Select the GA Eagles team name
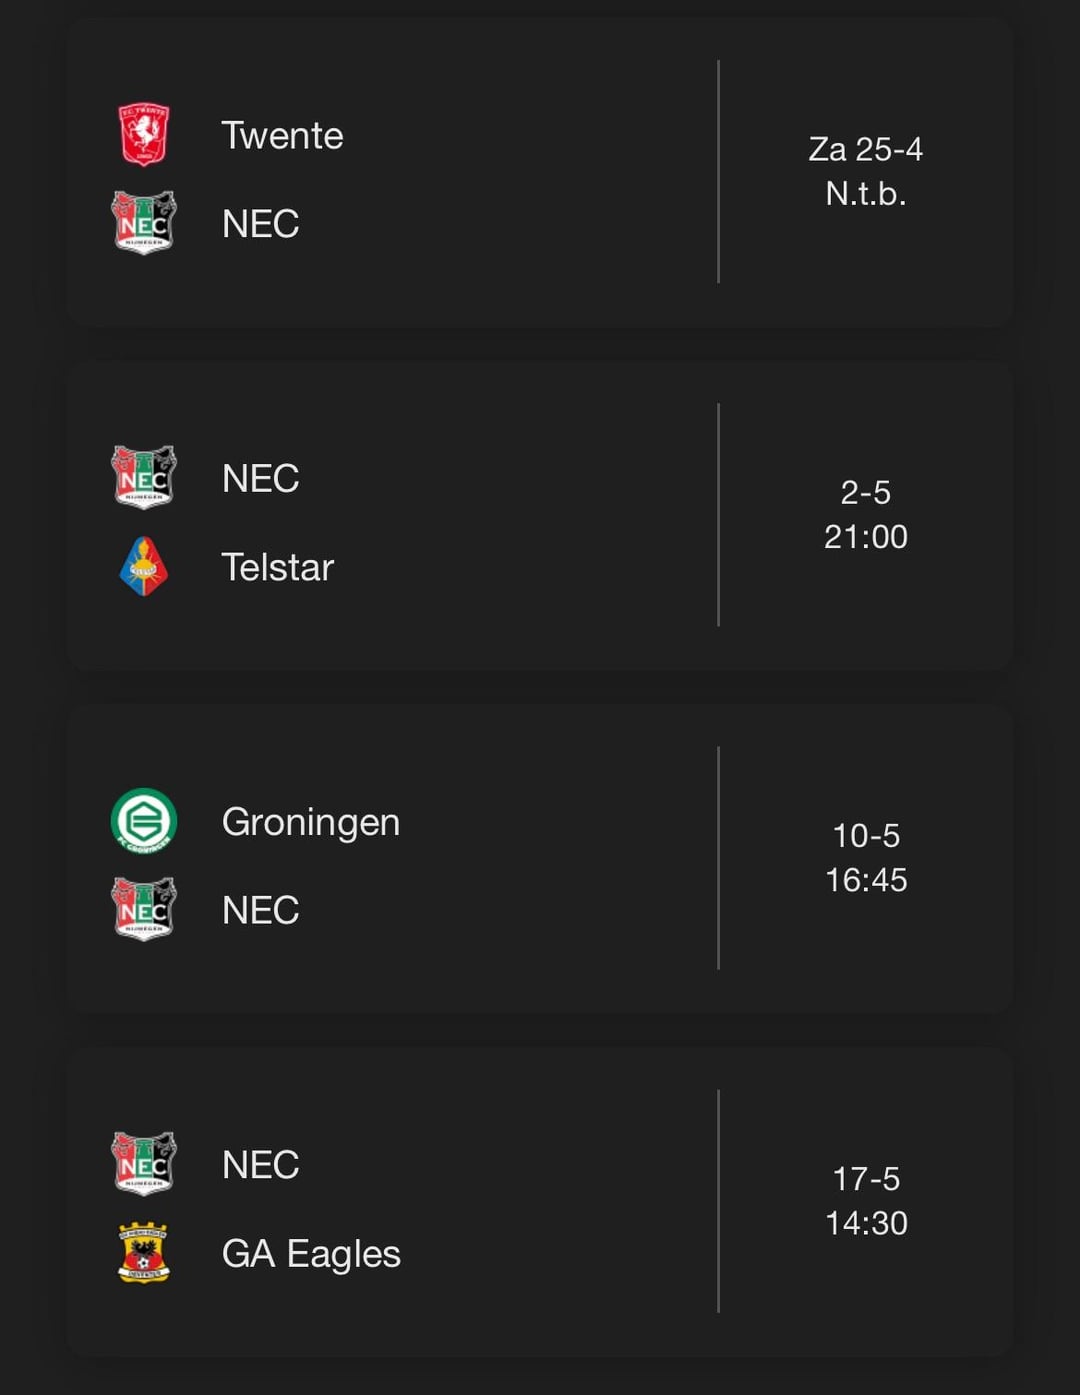The width and height of the screenshot is (1080, 1395). [x=310, y=1254]
